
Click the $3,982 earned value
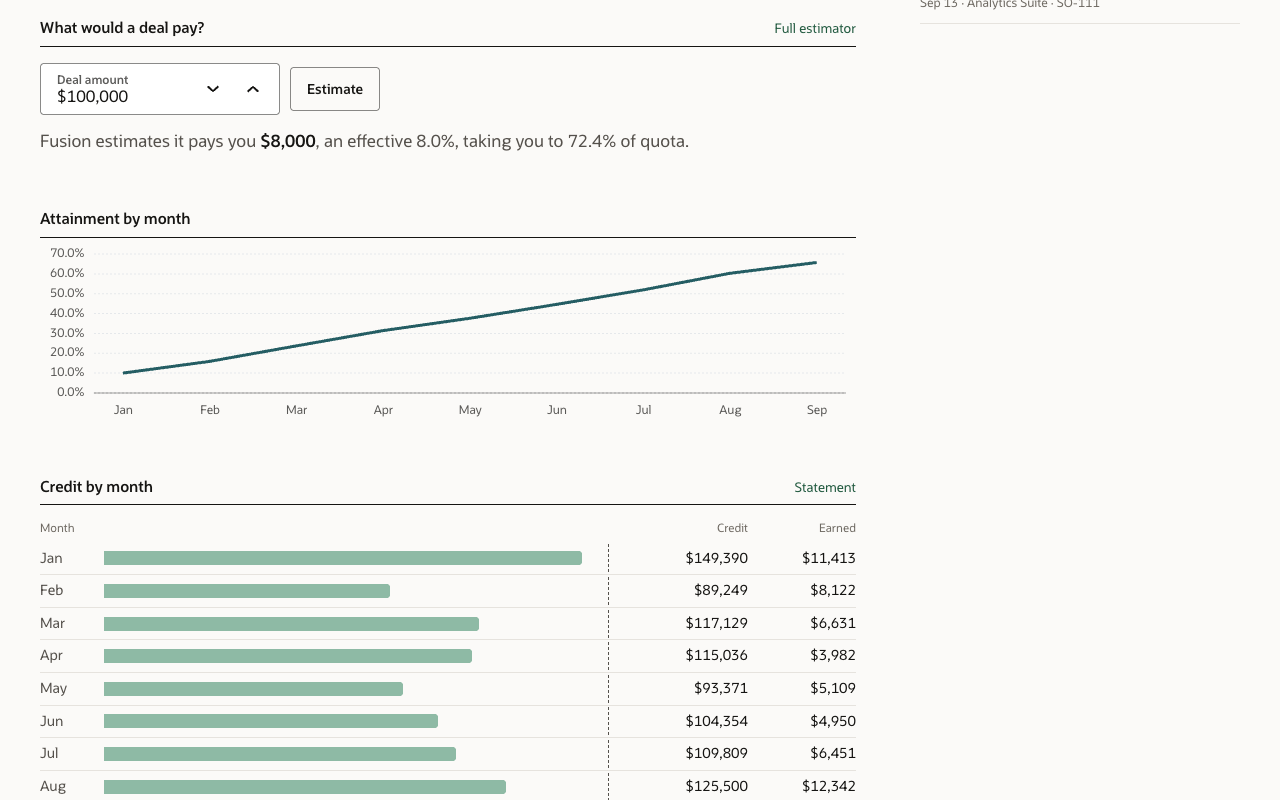coord(833,655)
